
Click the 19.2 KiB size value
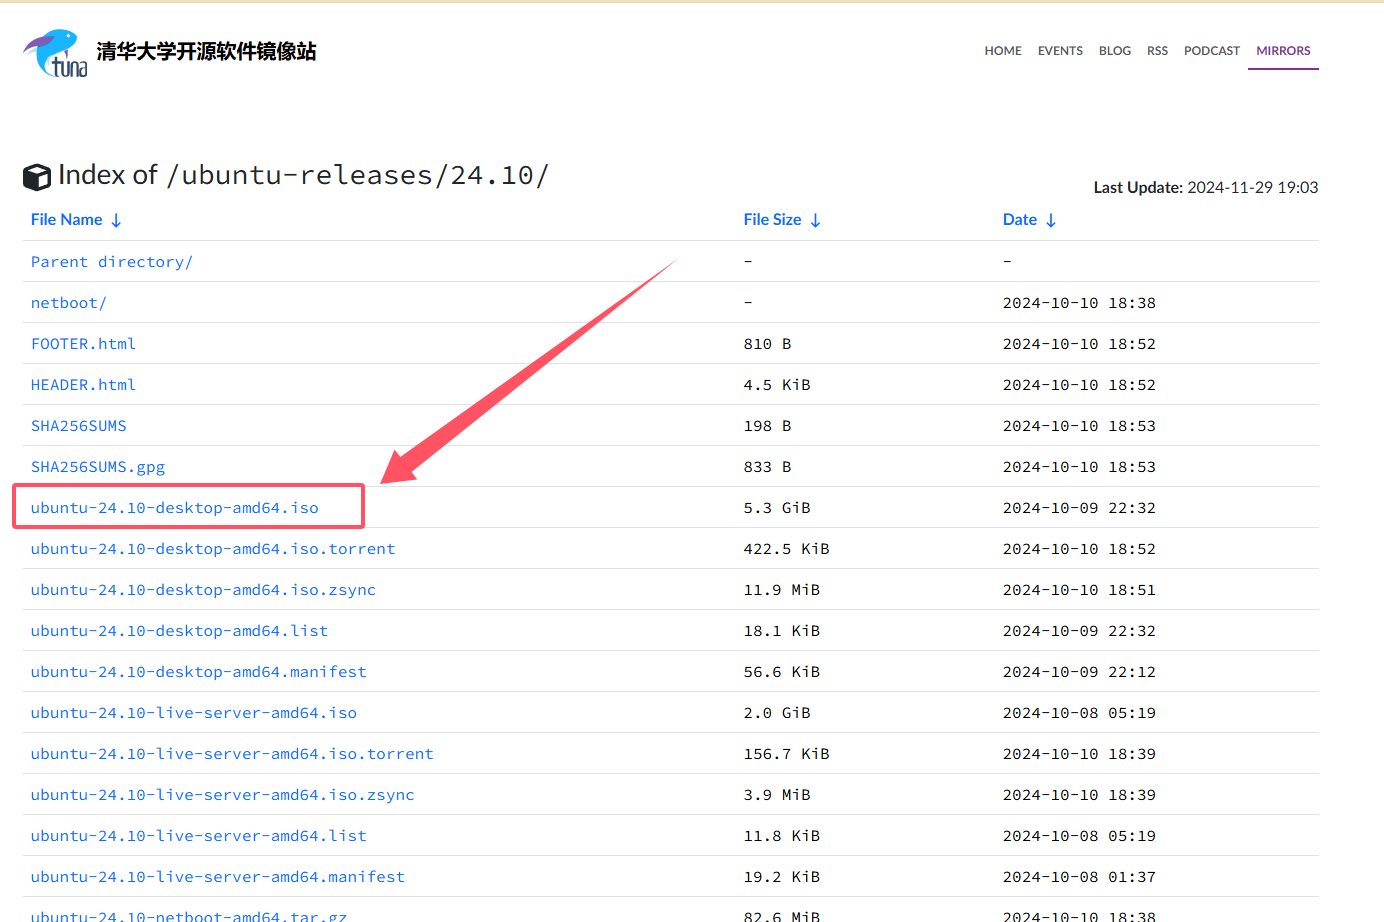pos(782,877)
